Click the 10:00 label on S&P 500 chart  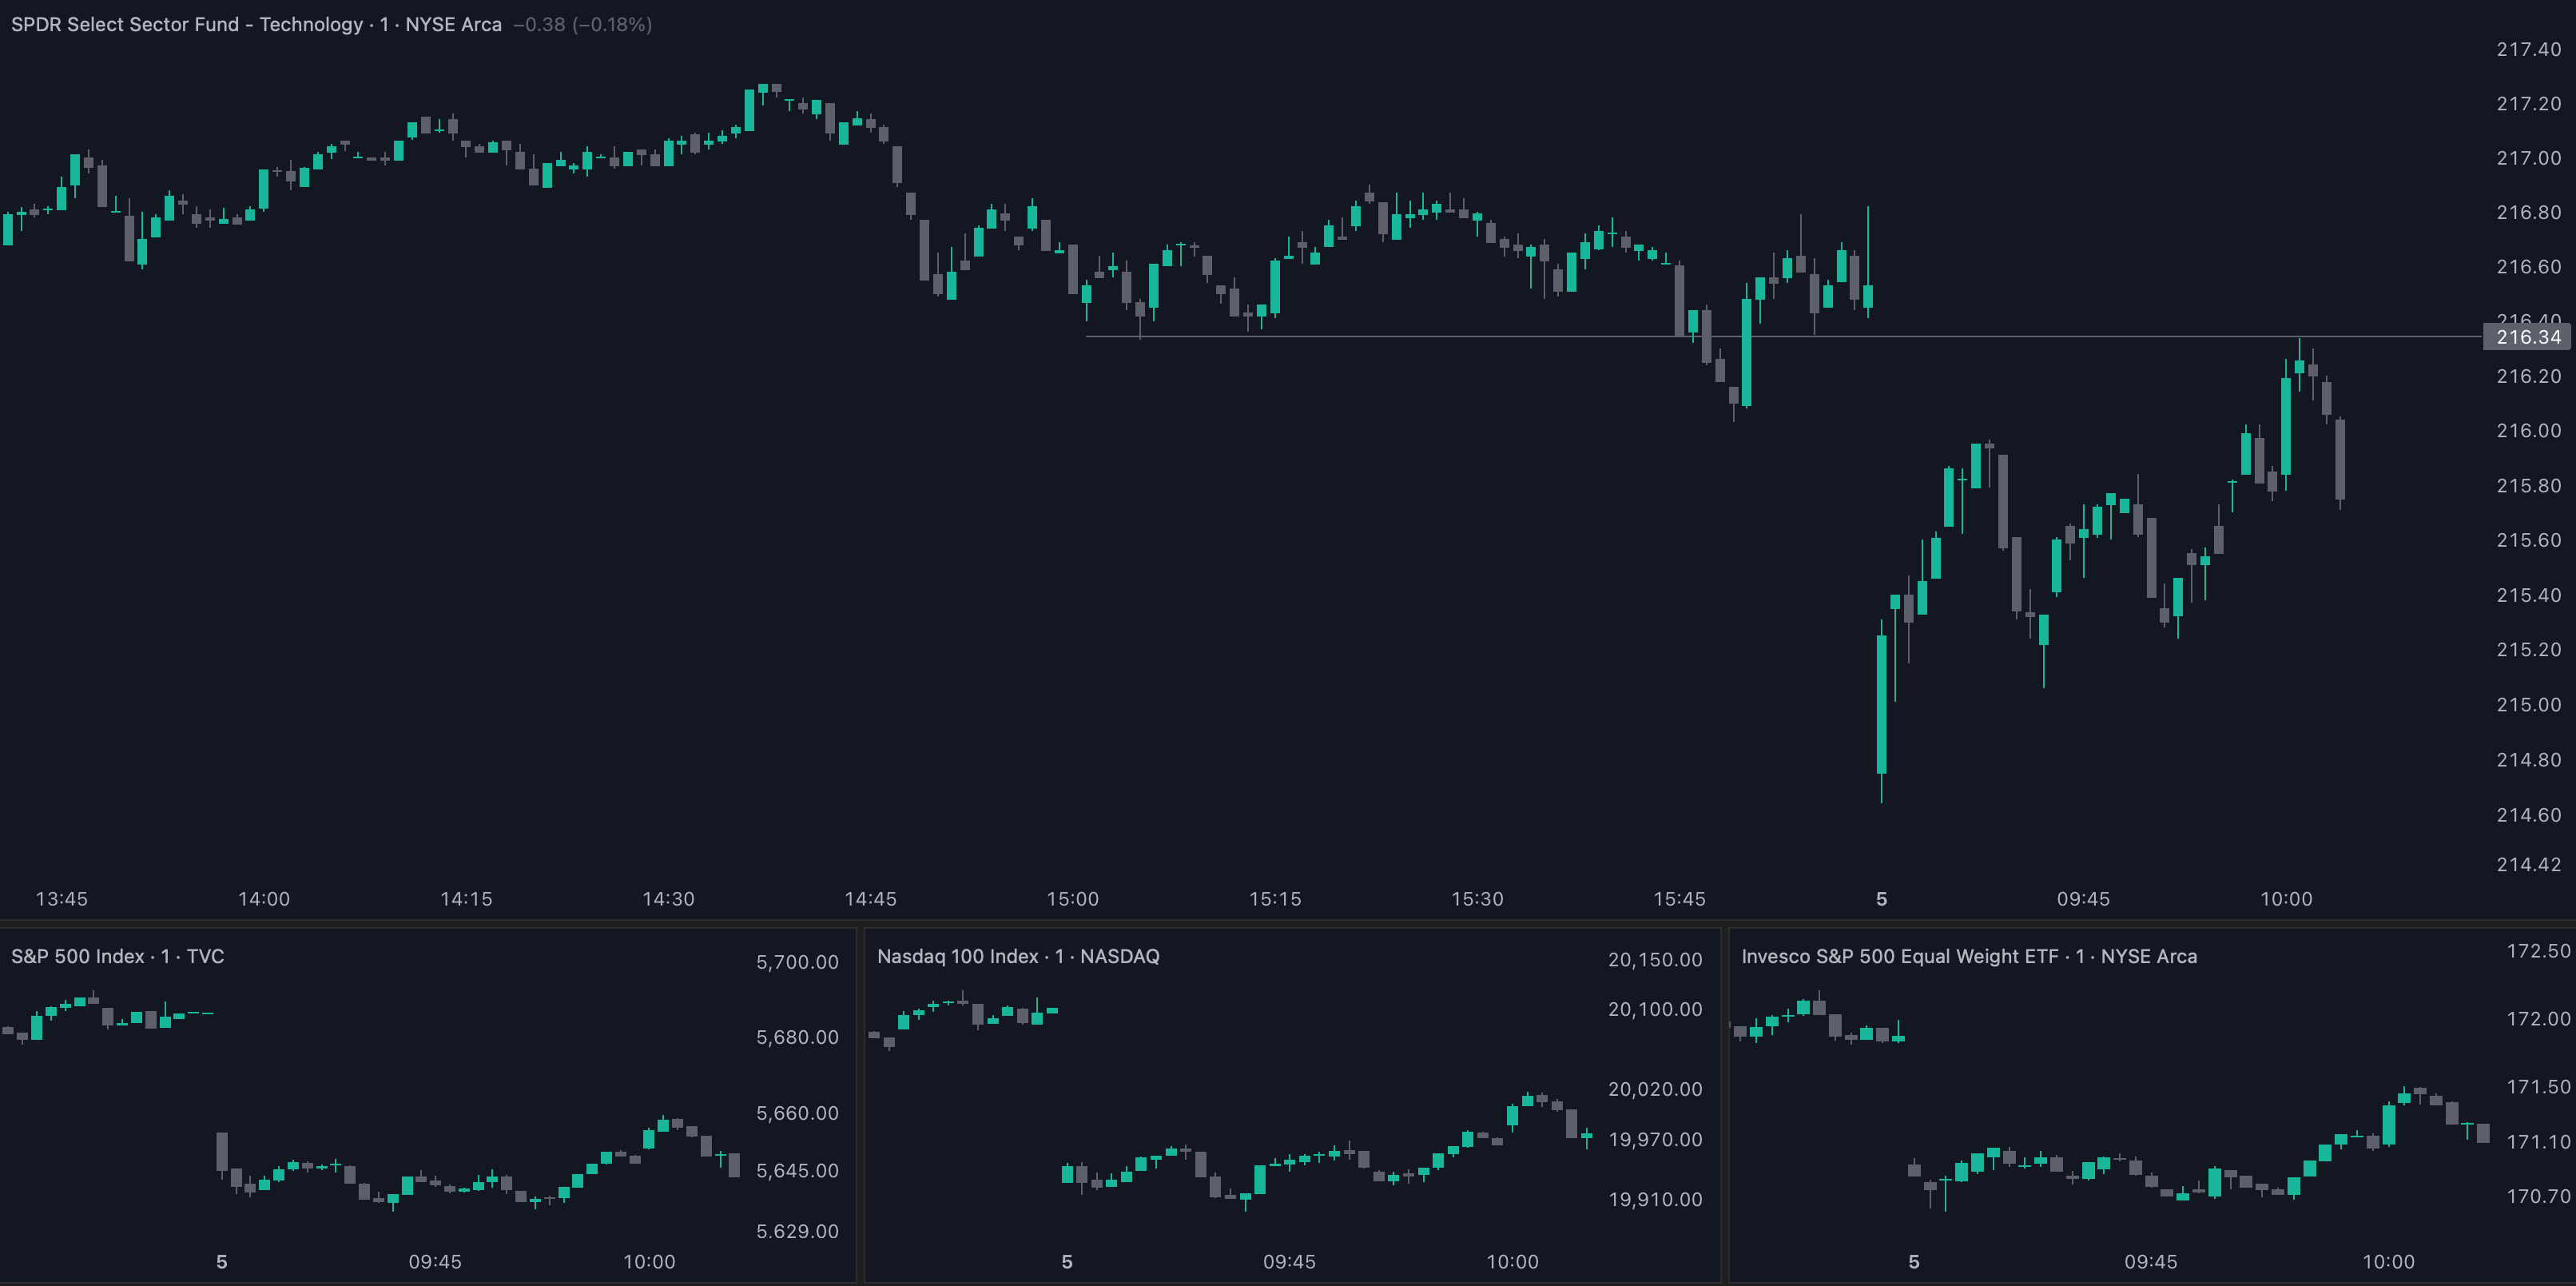click(649, 1261)
